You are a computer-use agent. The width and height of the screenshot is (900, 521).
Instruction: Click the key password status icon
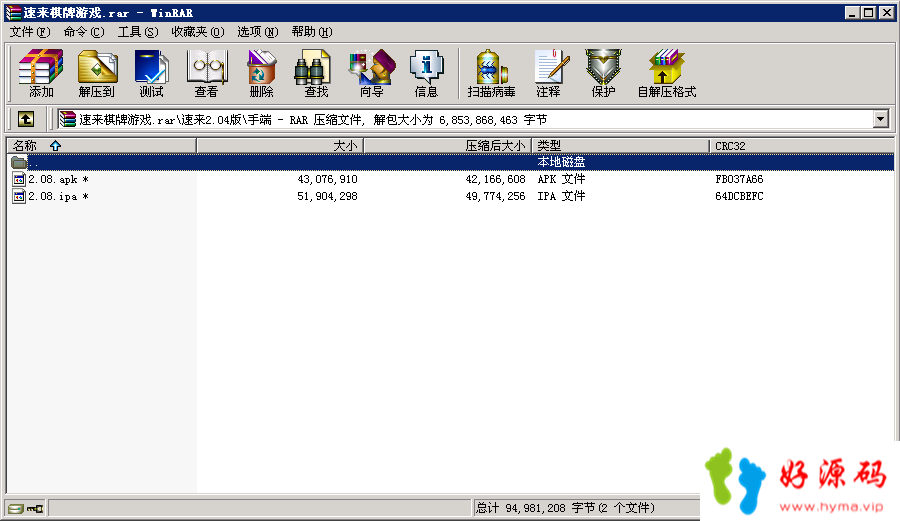click(x=35, y=508)
